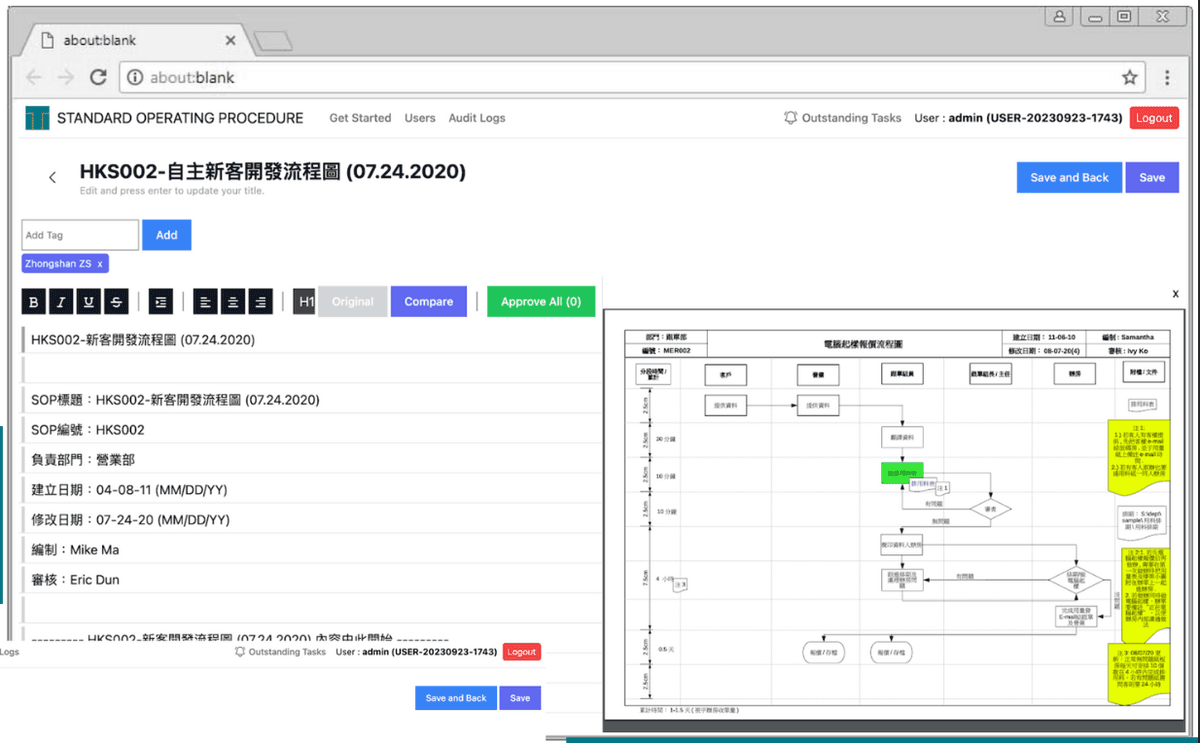Viewport: 1200px width, 743px height.
Task: Click the line '修改日期：07-24-20 (MM/DD/YY)'
Action: coord(131,520)
